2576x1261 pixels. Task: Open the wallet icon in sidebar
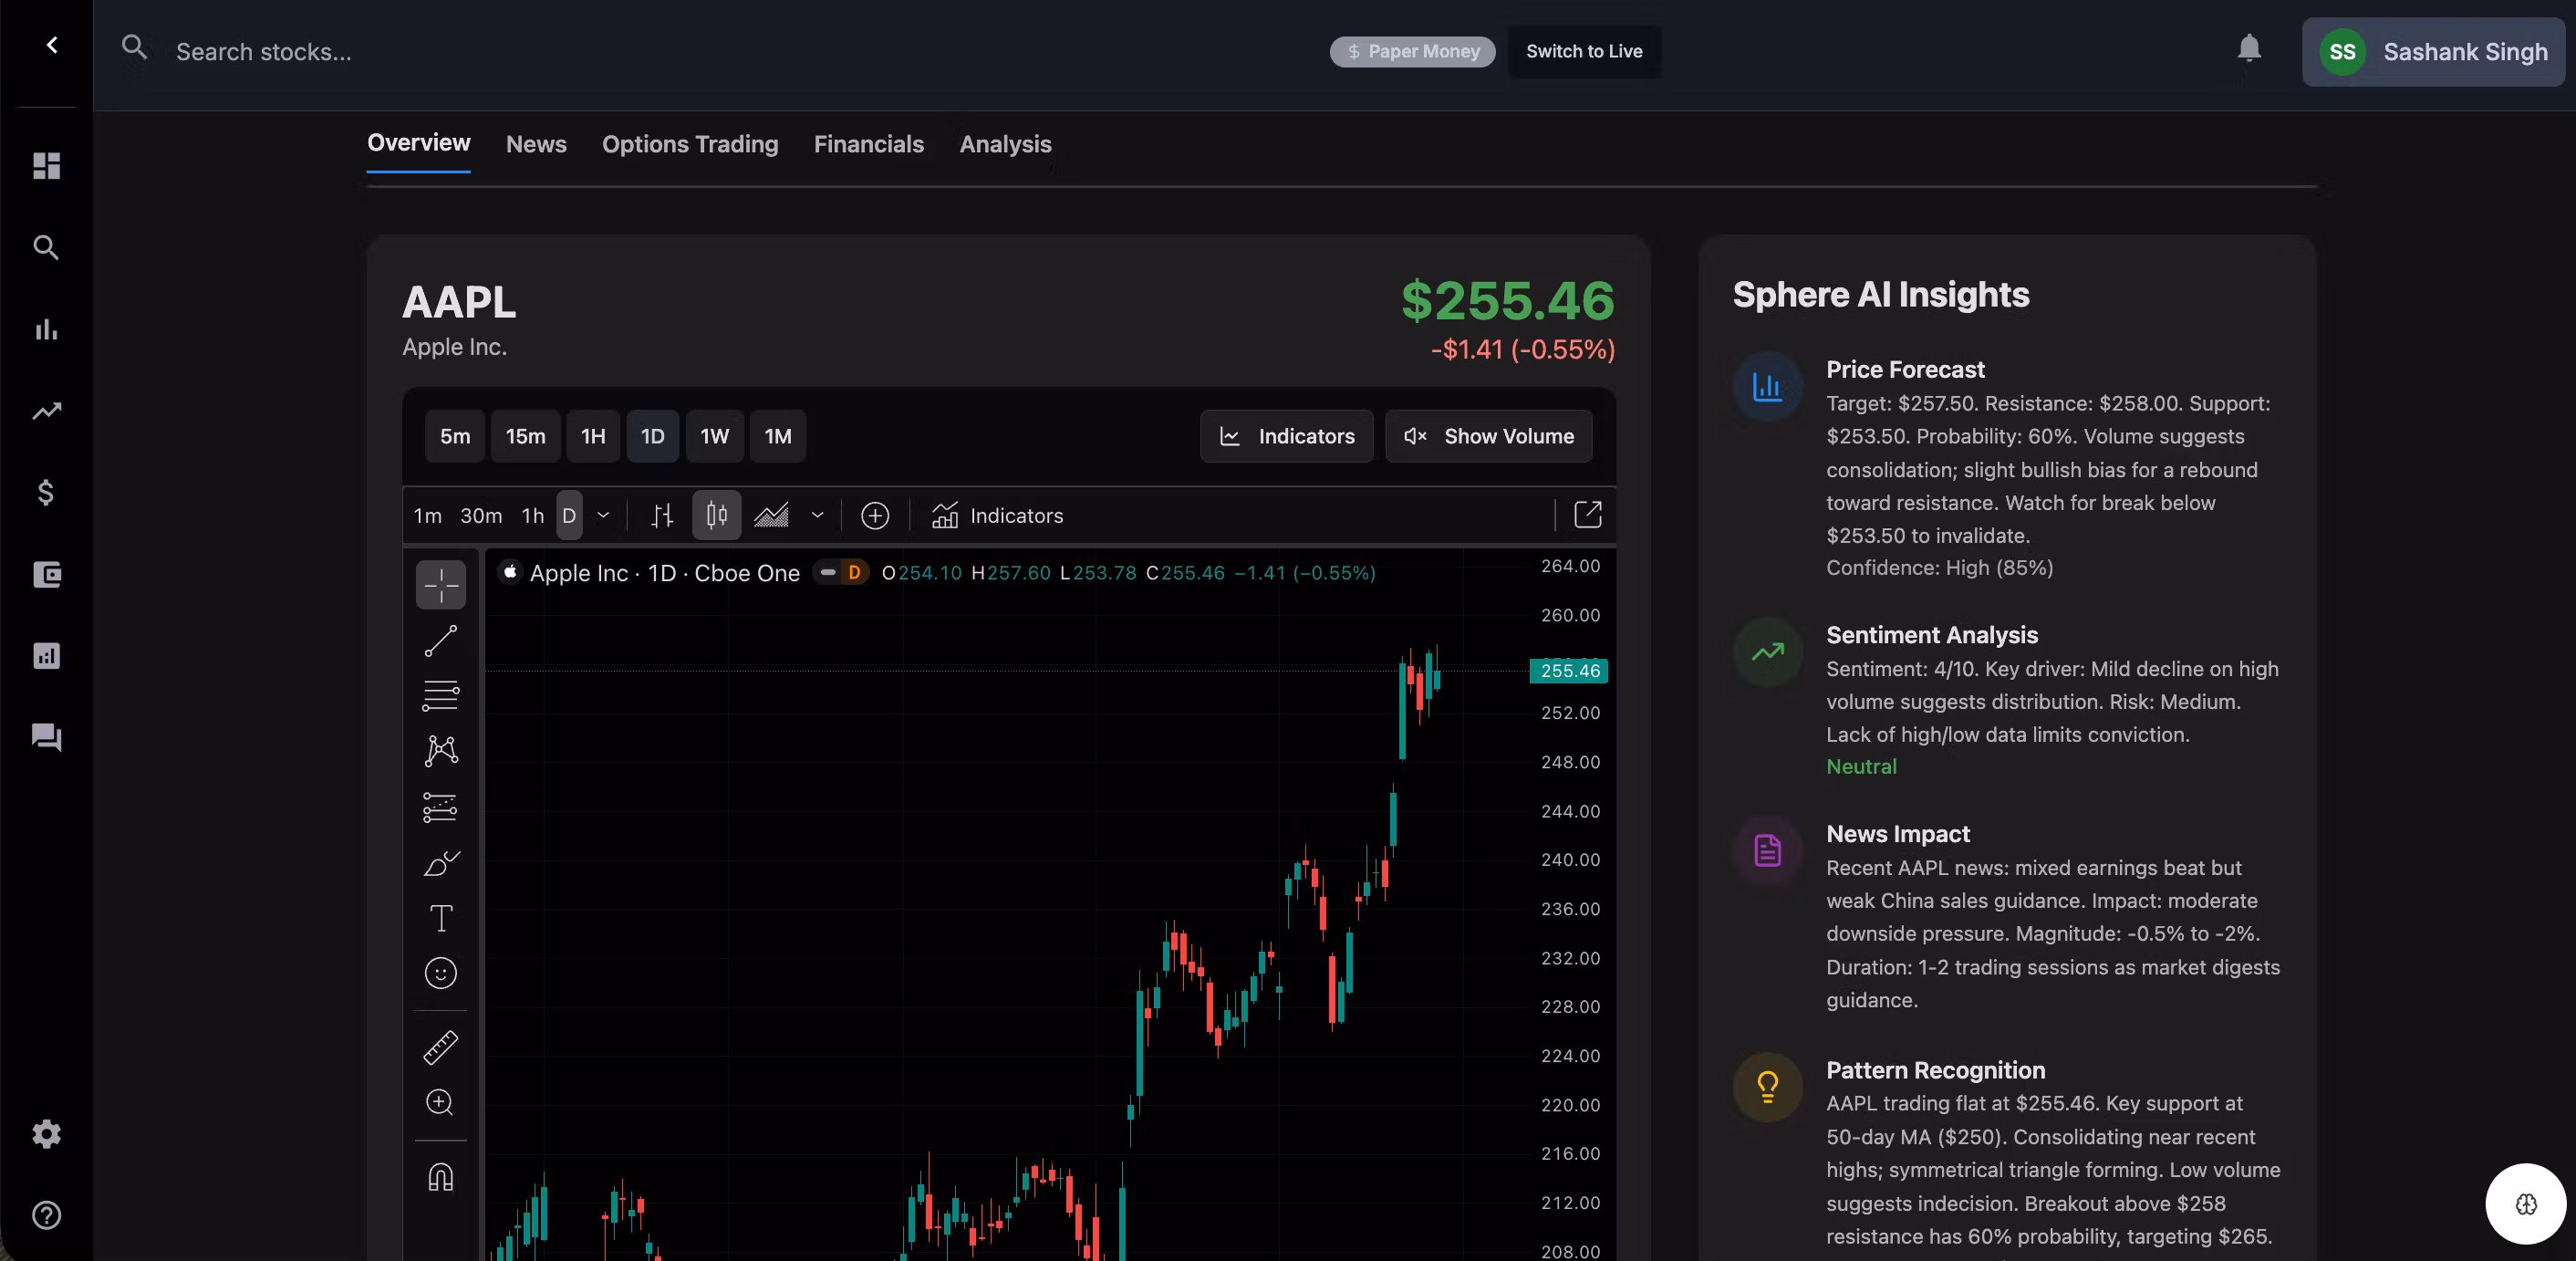coord(46,574)
